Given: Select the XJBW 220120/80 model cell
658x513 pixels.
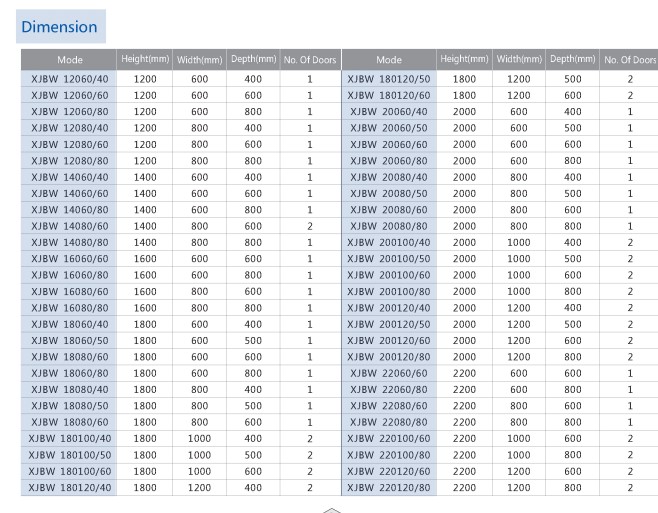Looking at the screenshot, I should point(389,487).
